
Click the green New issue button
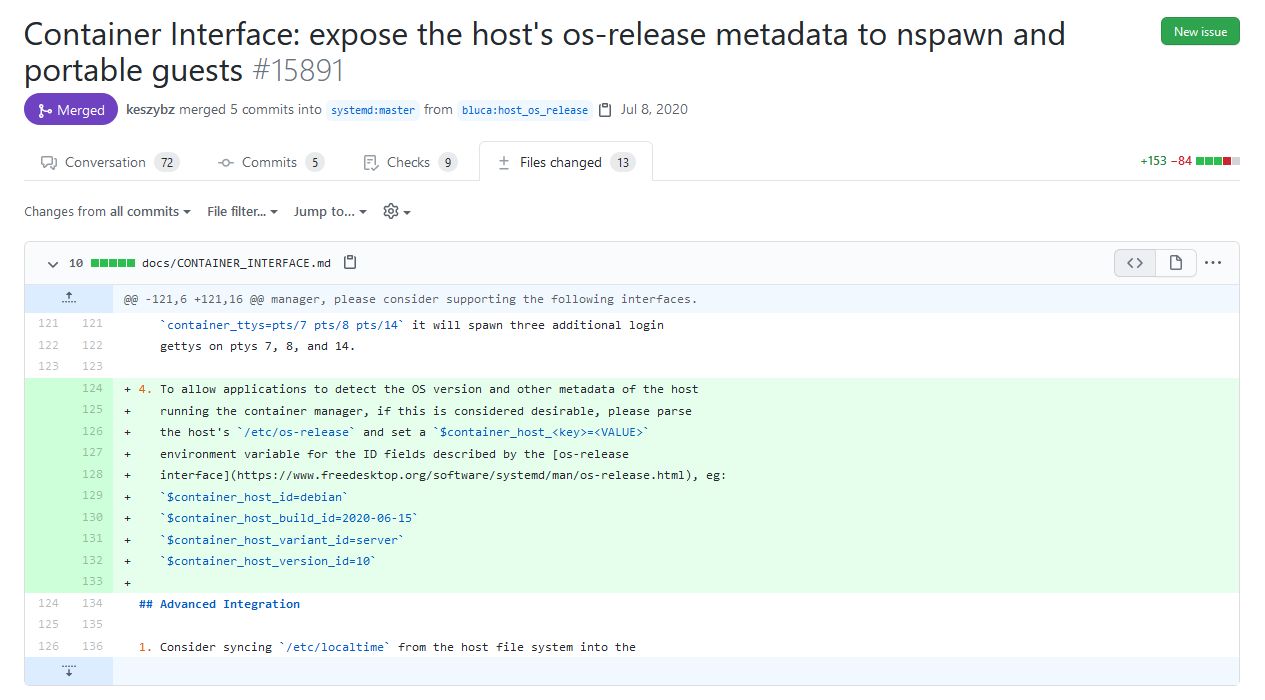[1200, 32]
